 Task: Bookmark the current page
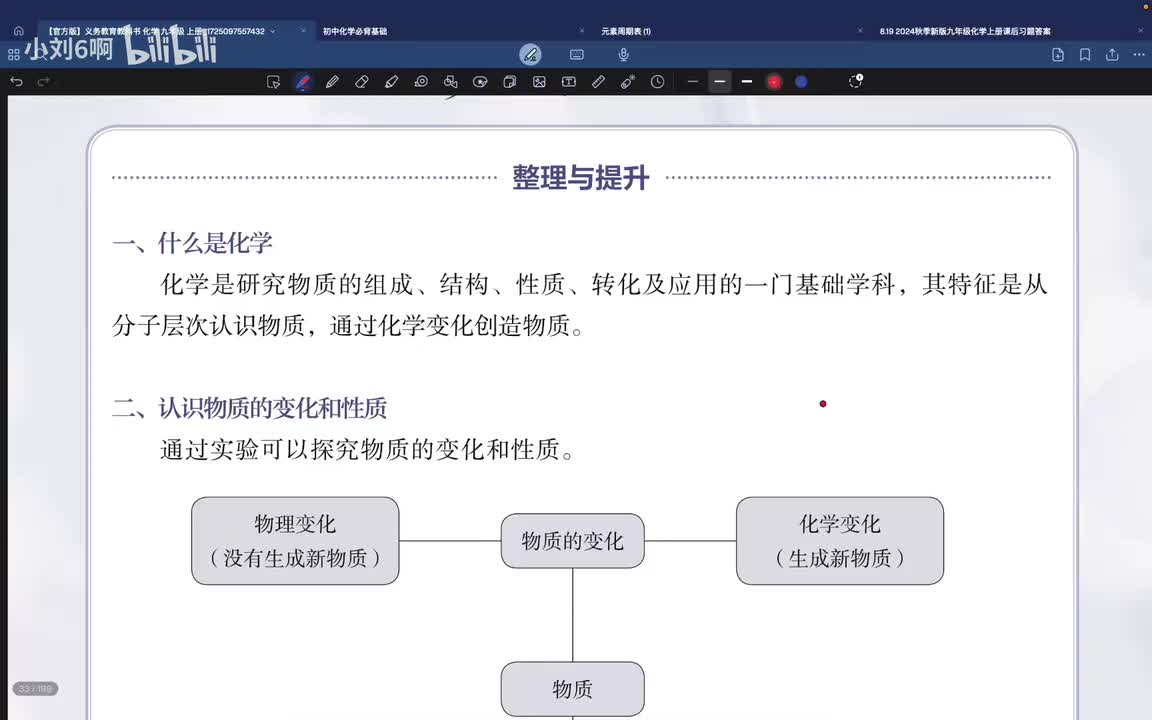pyautogui.click(x=1085, y=54)
